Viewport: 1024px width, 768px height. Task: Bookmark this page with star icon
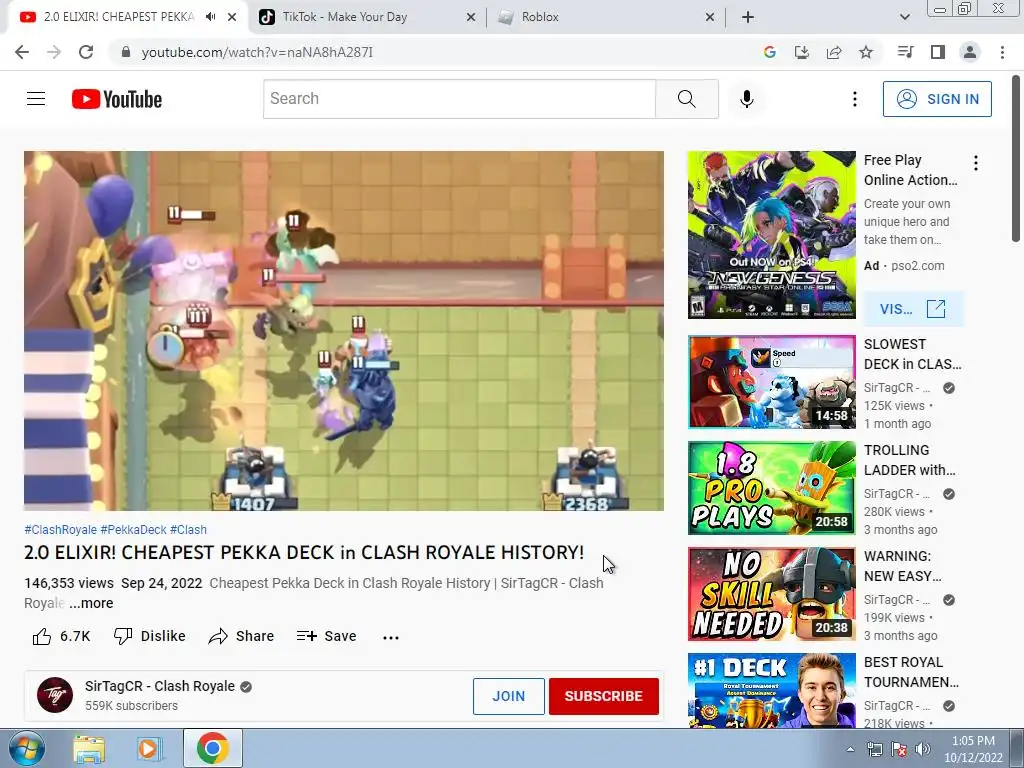click(x=866, y=52)
